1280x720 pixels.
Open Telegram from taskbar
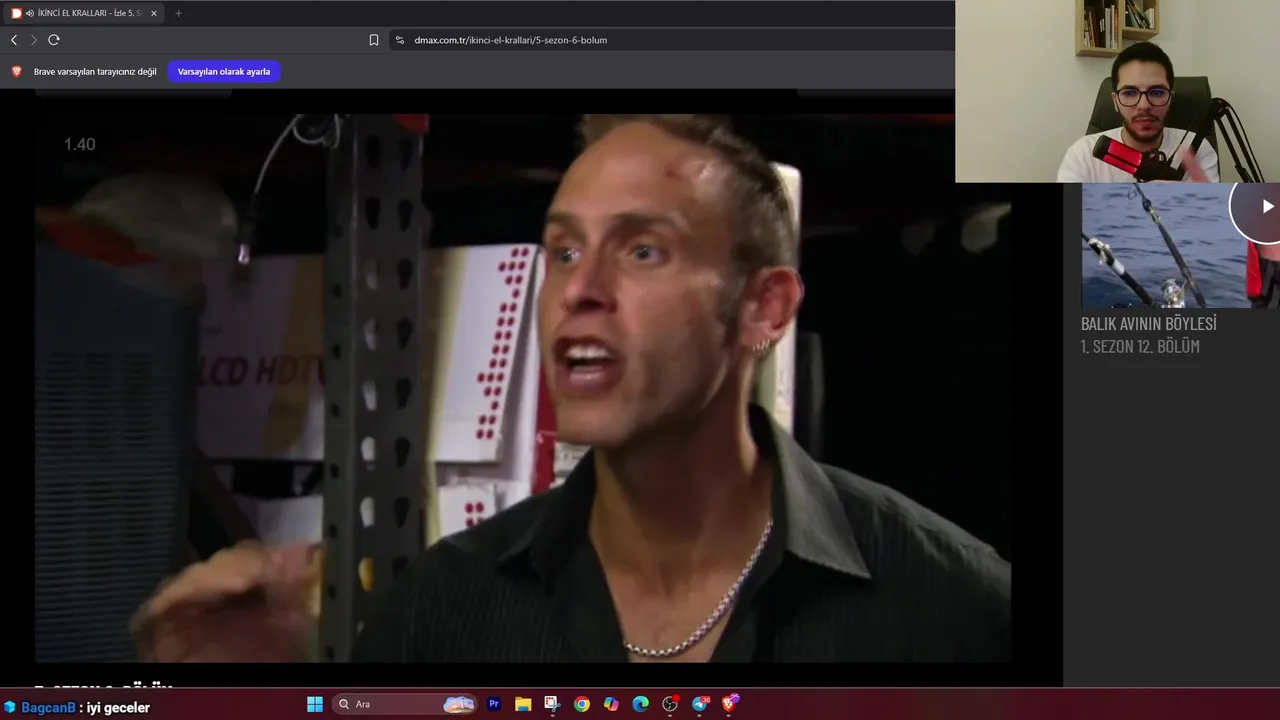(x=700, y=704)
